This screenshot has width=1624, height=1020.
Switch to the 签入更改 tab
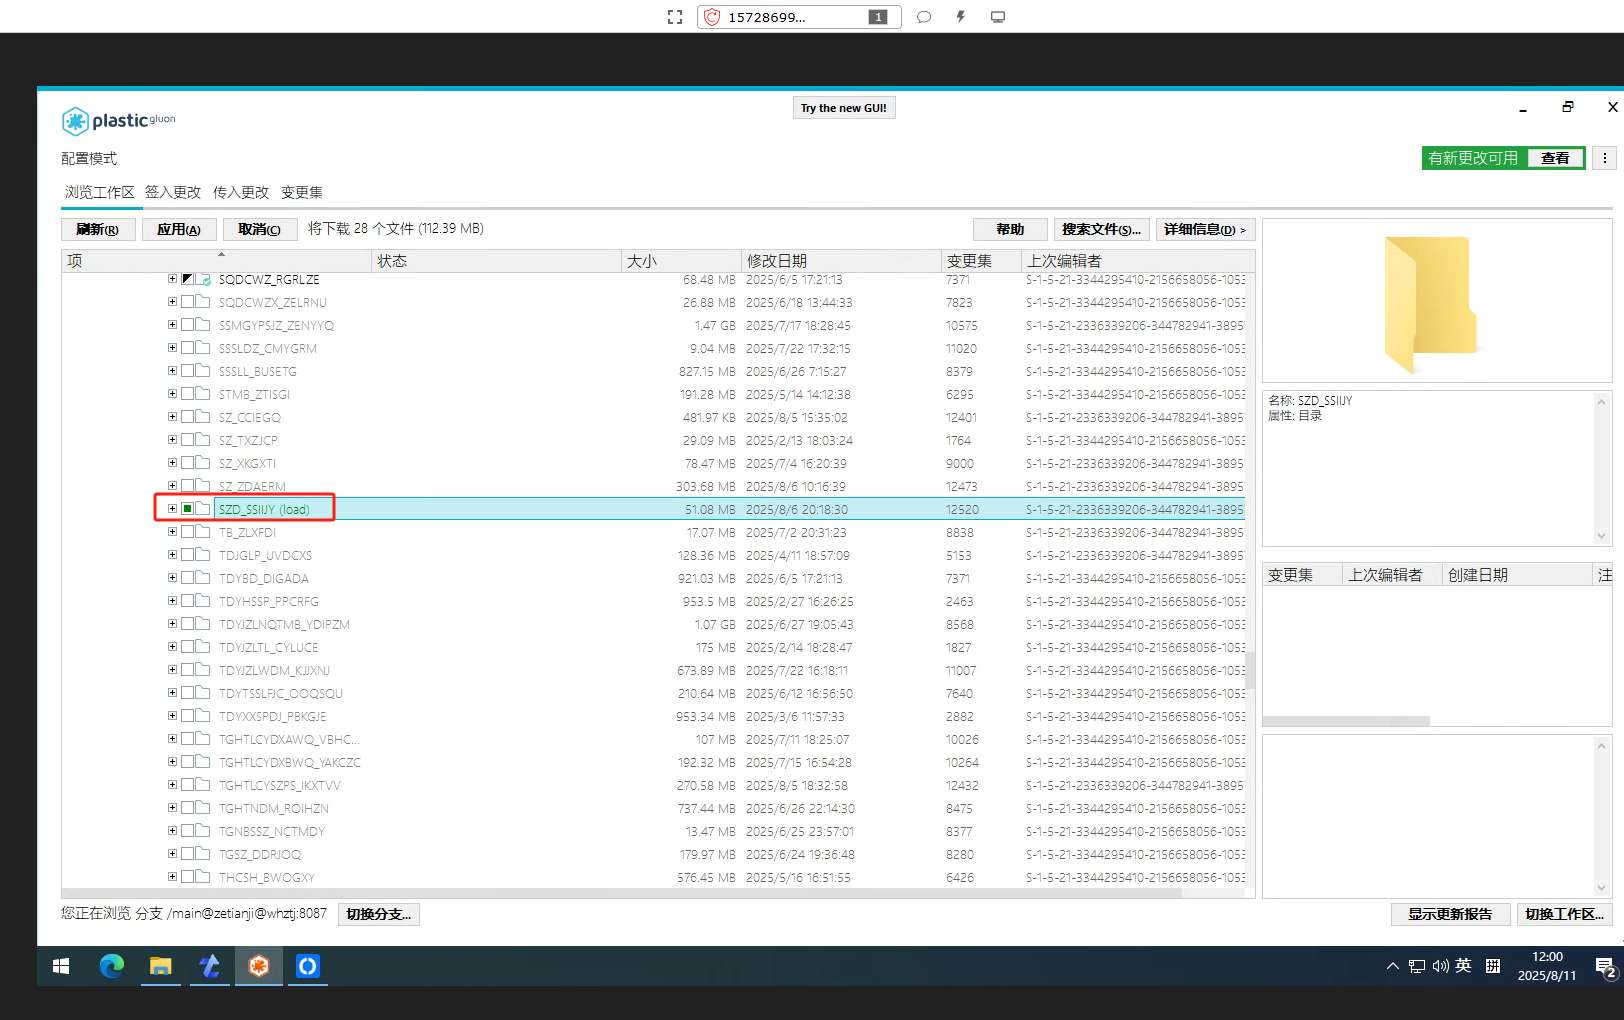pyautogui.click(x=172, y=192)
